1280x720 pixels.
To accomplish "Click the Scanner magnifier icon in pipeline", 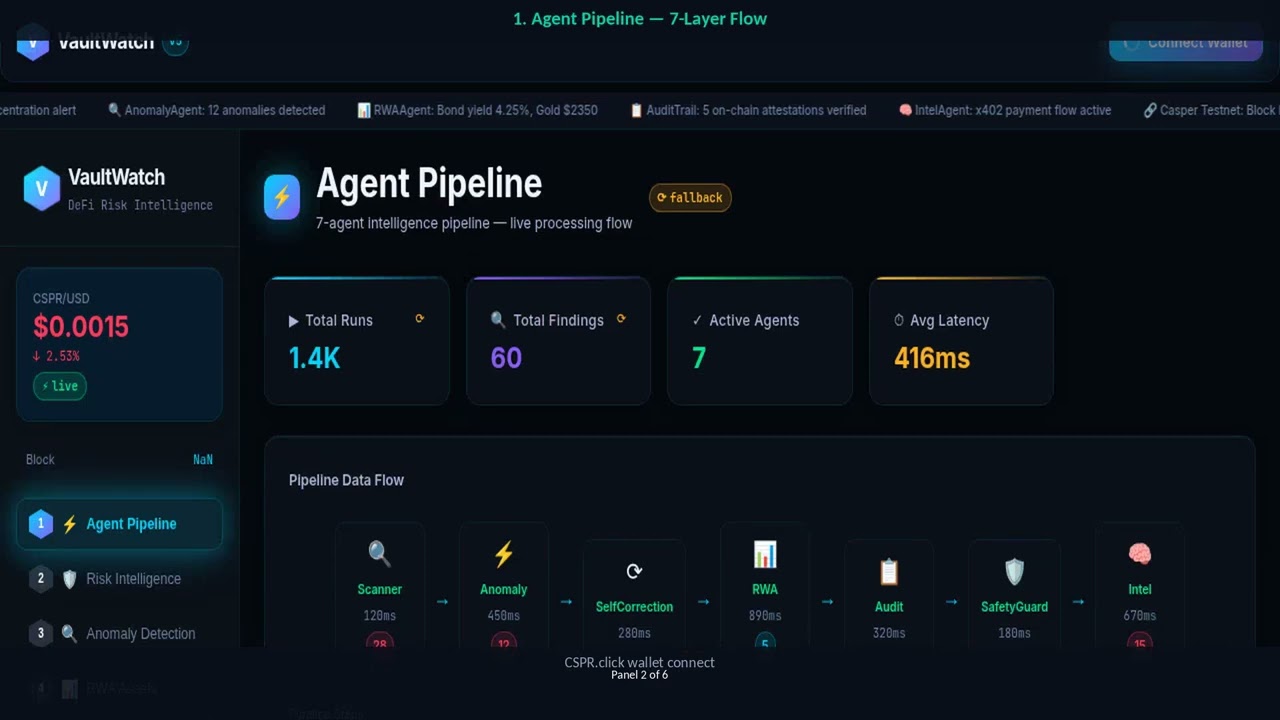I will tap(379, 553).
